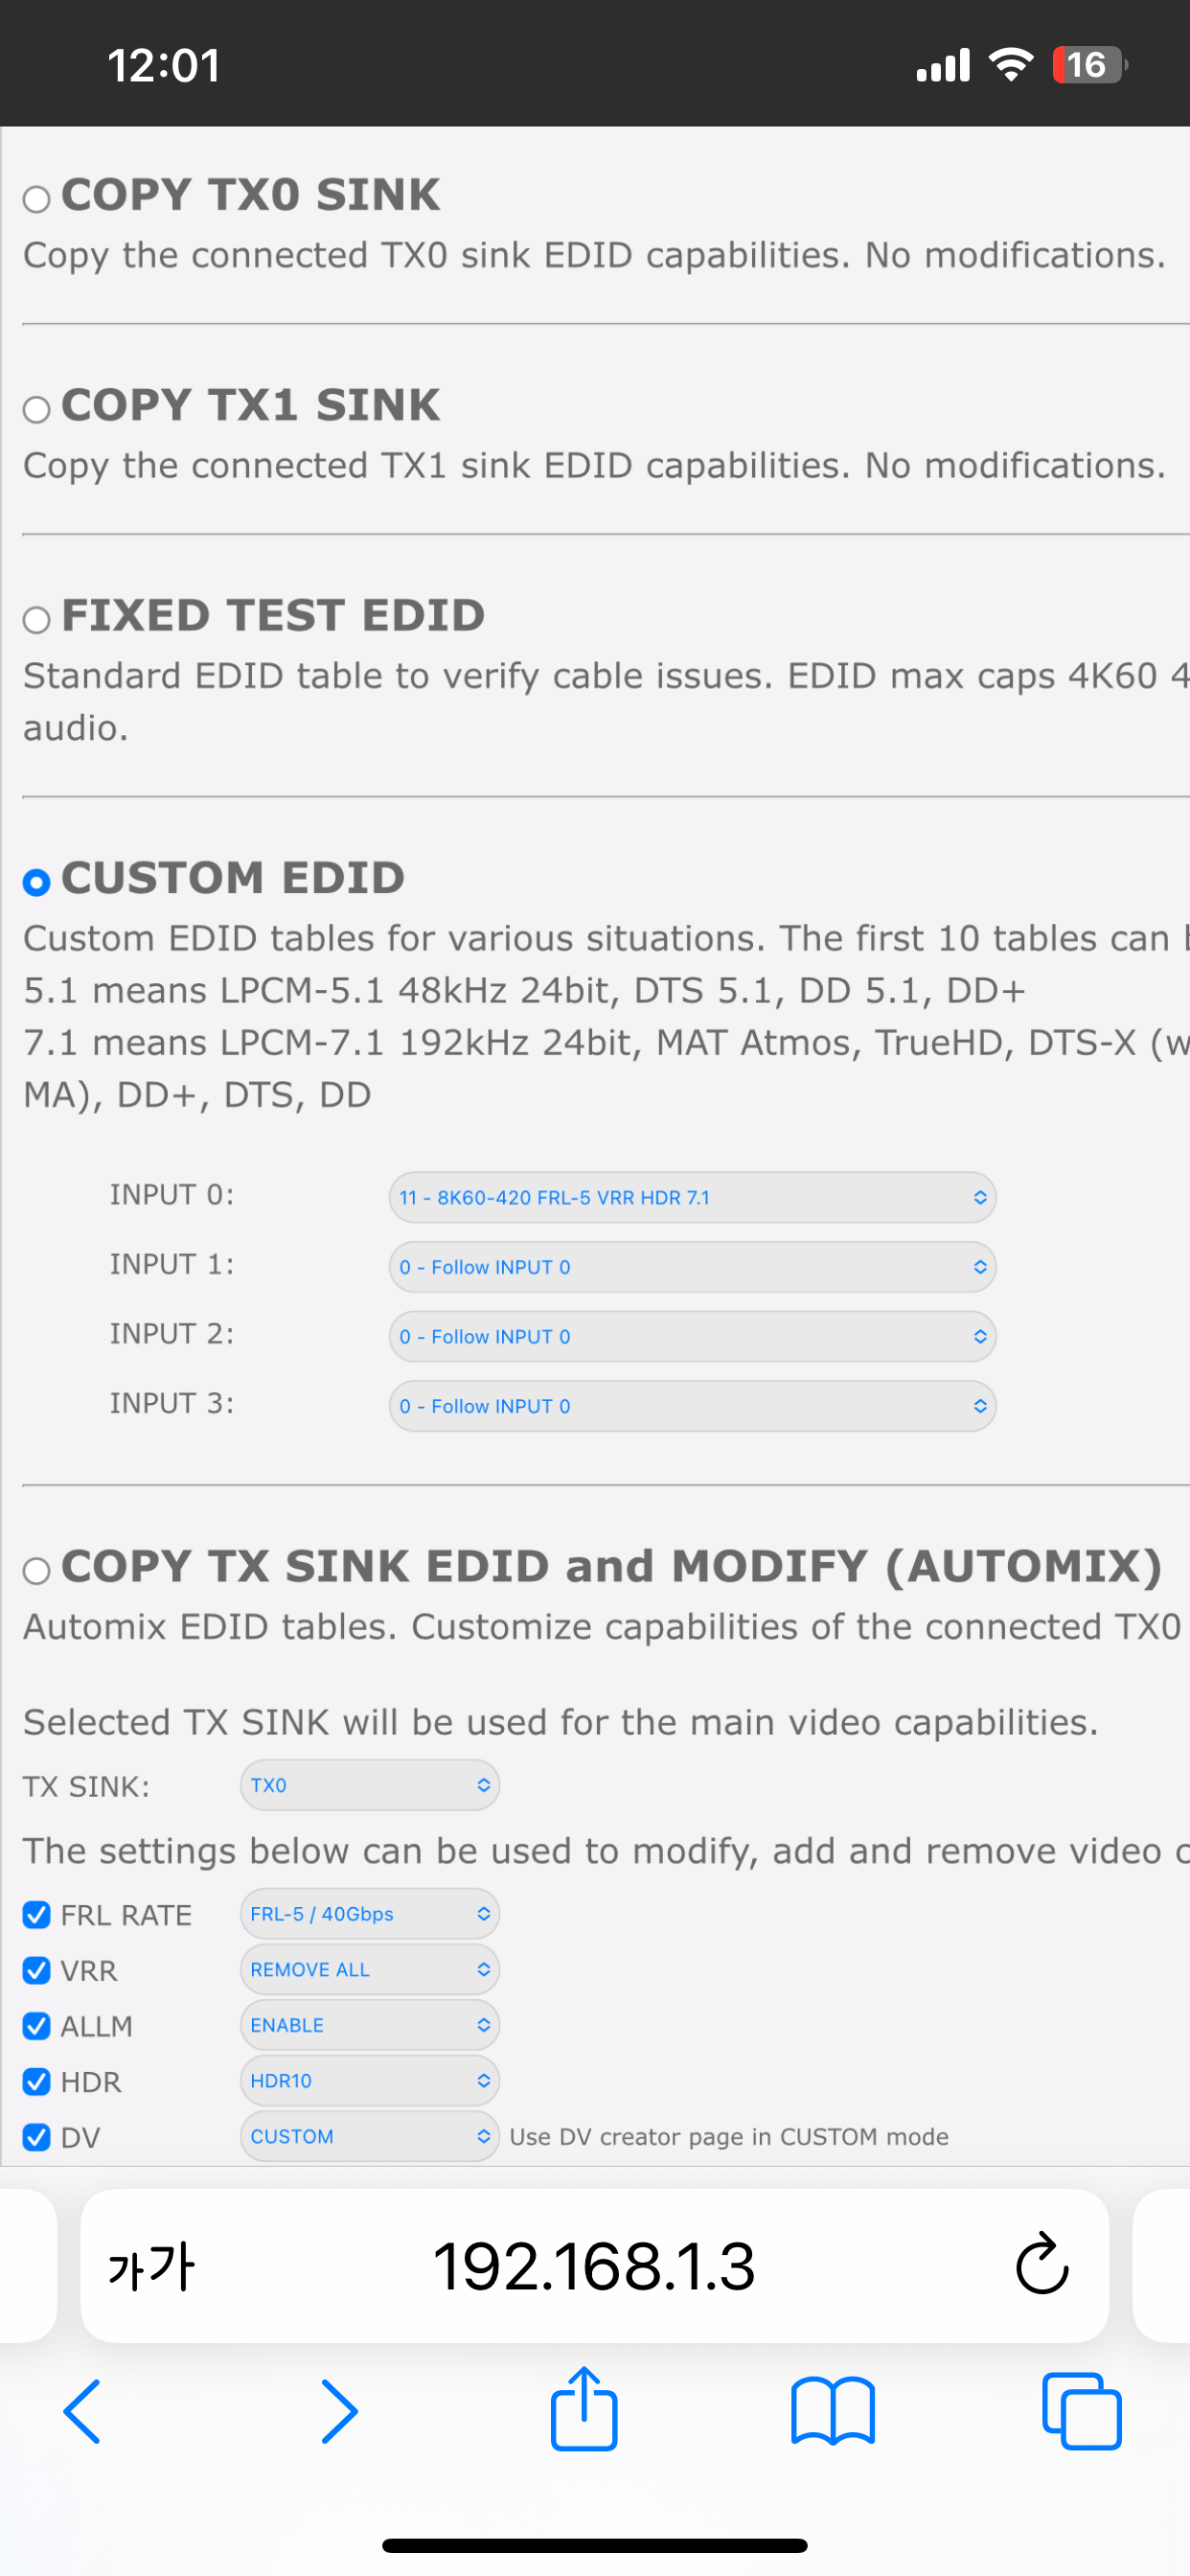Uncheck the FRL RATE checkbox
This screenshot has height=2576, width=1190.
coord(37,1914)
